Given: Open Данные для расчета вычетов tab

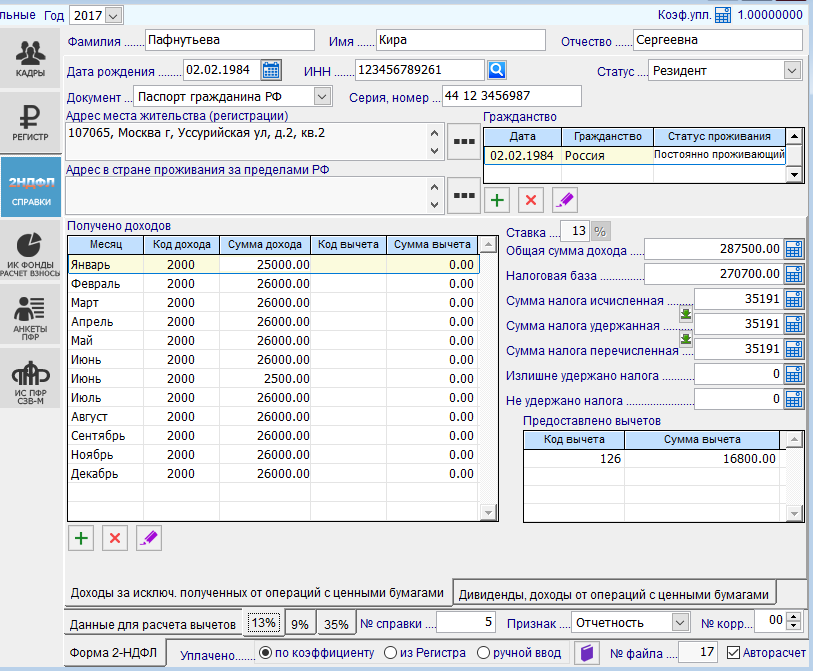Looking at the screenshot, I should [153, 624].
